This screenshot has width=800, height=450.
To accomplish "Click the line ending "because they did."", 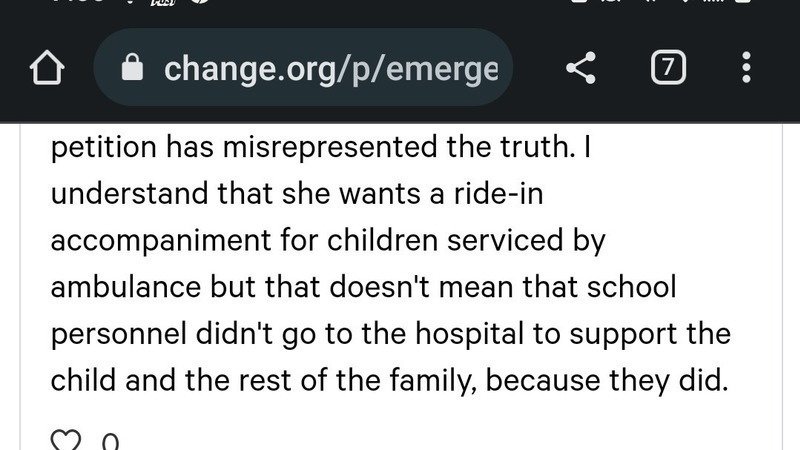I will tap(387, 382).
